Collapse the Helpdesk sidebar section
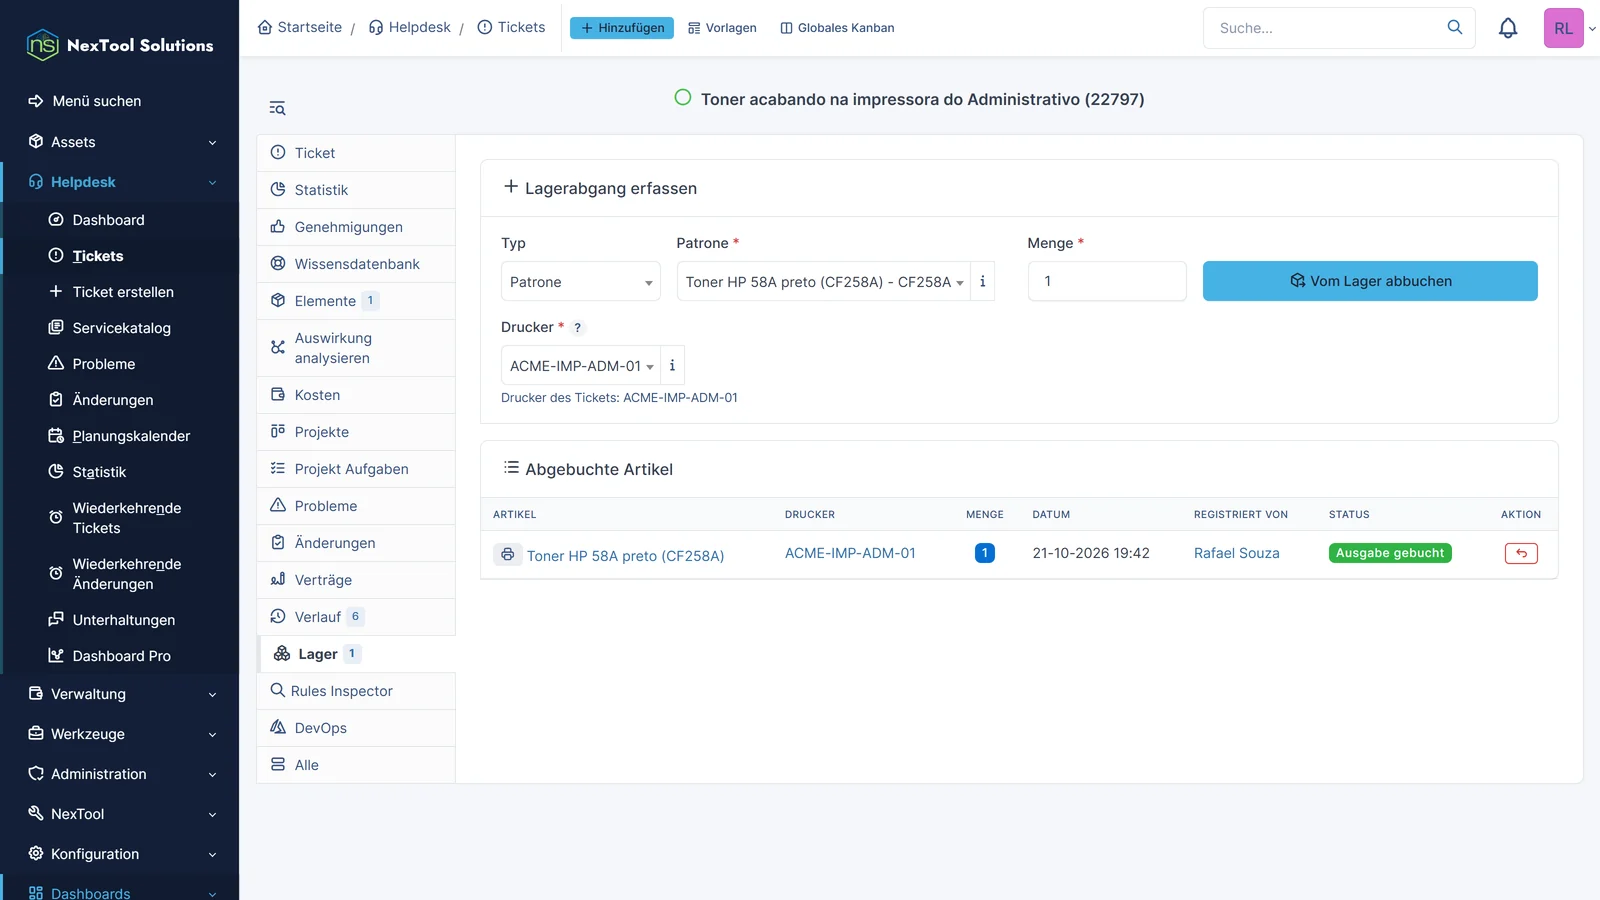This screenshot has height=900, width=1600. 120,182
